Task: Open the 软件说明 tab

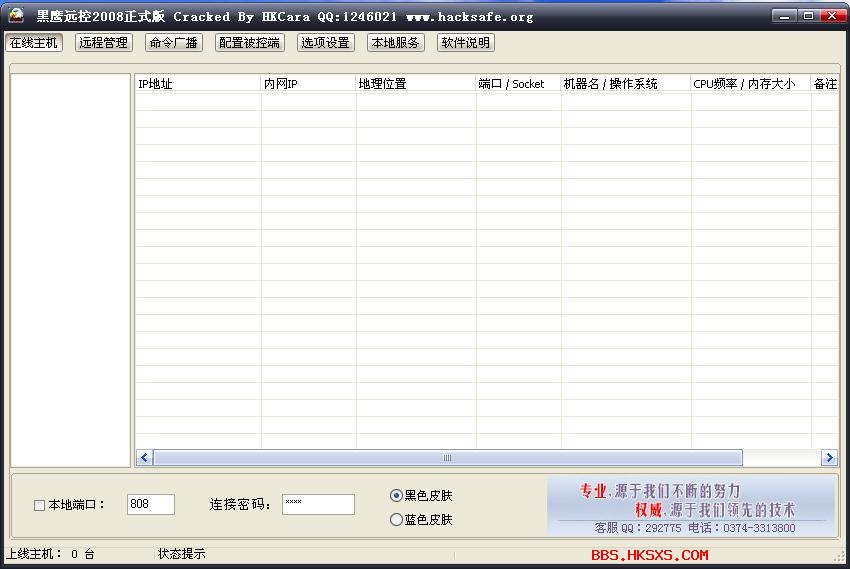Action: (x=466, y=43)
